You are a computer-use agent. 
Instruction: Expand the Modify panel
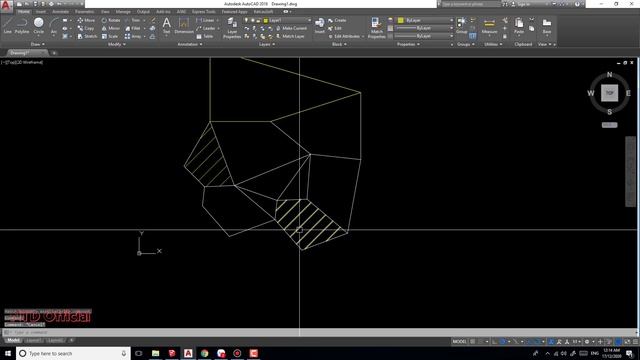pos(116,44)
